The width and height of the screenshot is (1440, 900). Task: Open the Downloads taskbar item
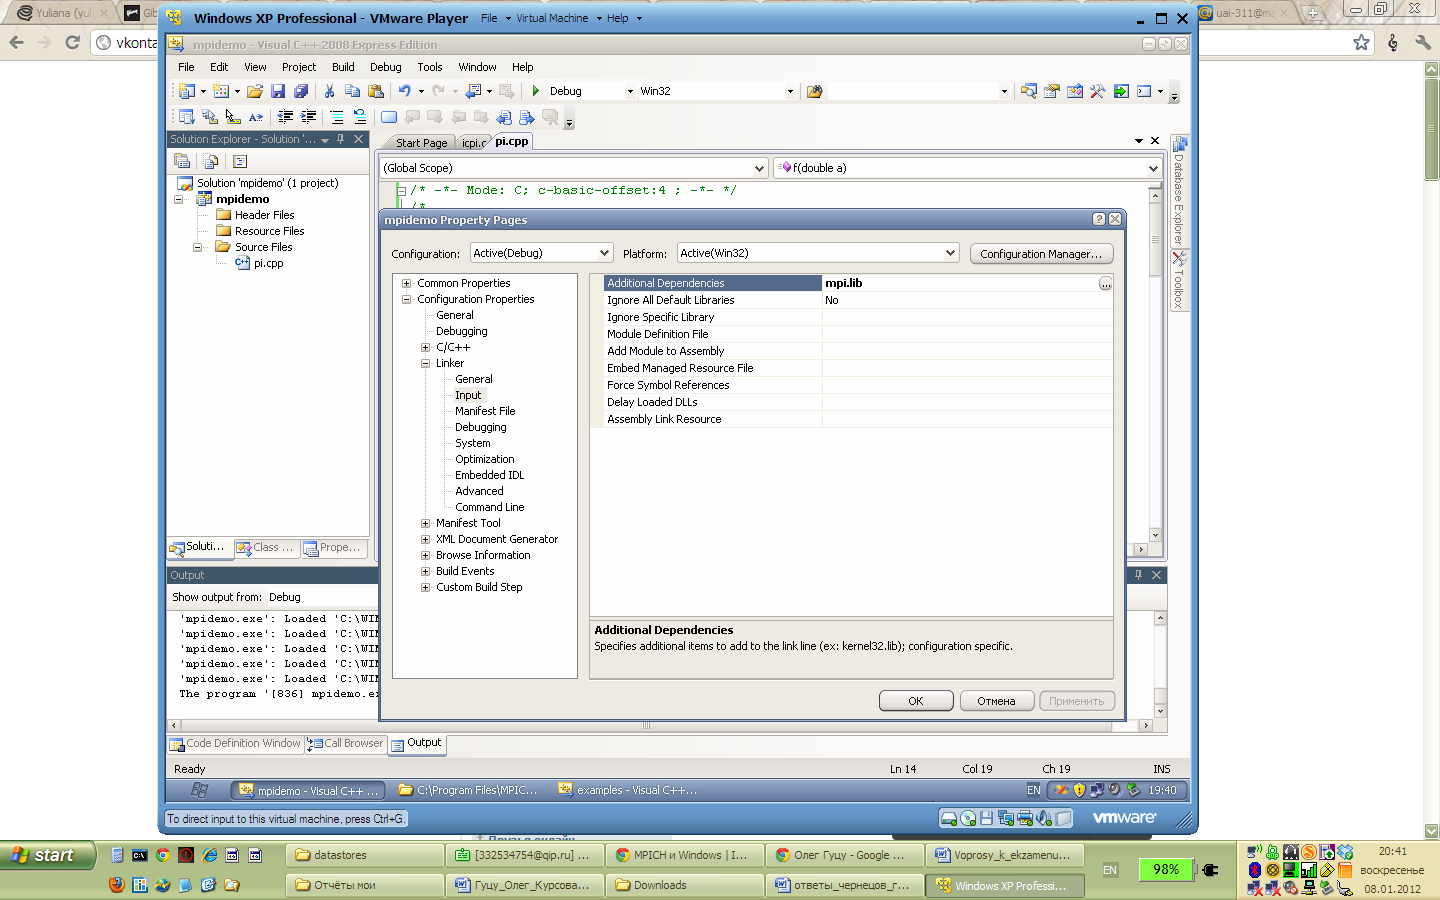(685, 885)
